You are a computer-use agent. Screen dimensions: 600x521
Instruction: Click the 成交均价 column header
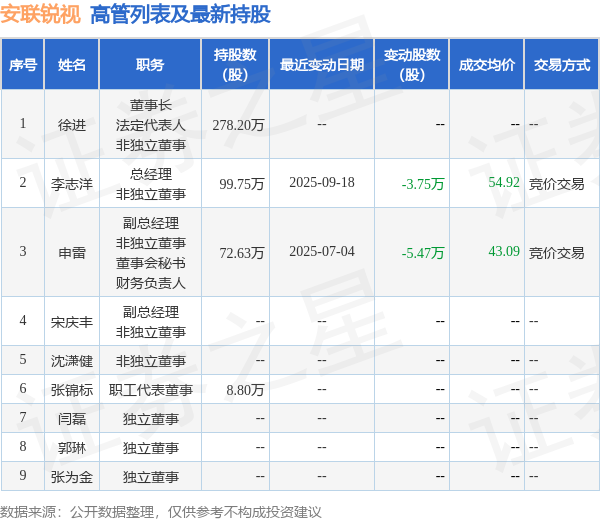[487, 65]
